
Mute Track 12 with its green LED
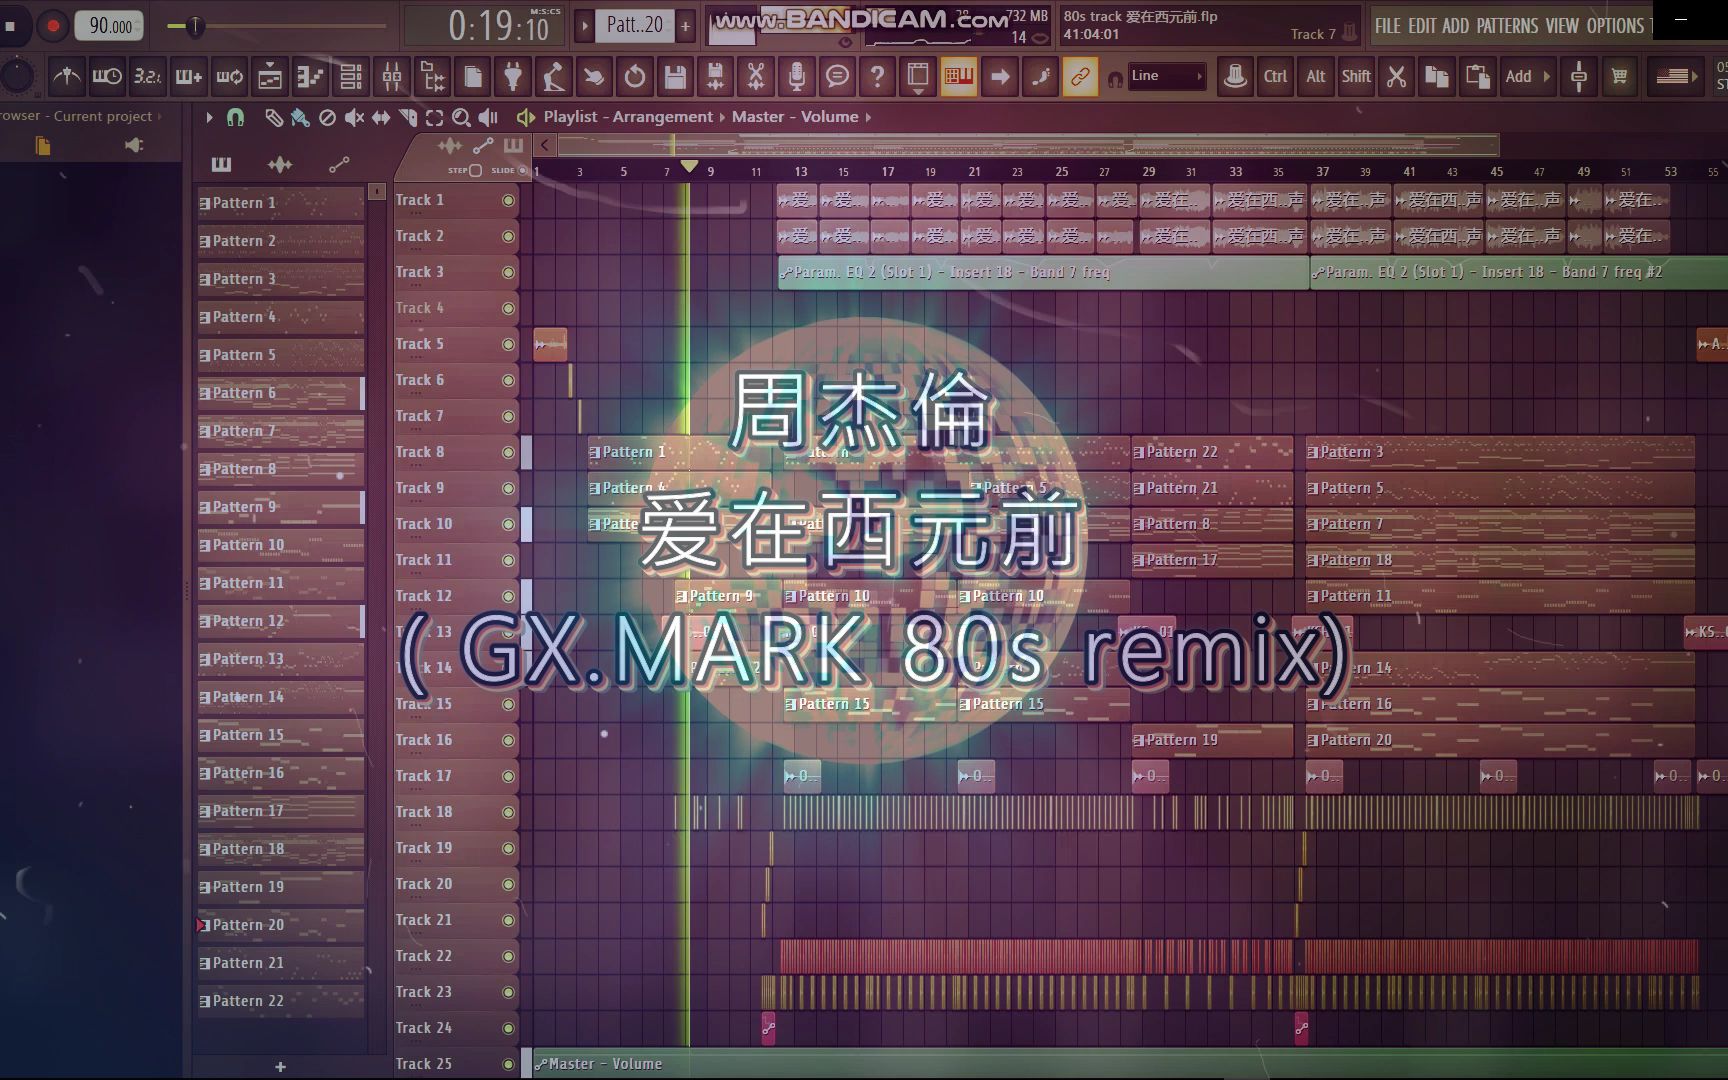tap(508, 596)
